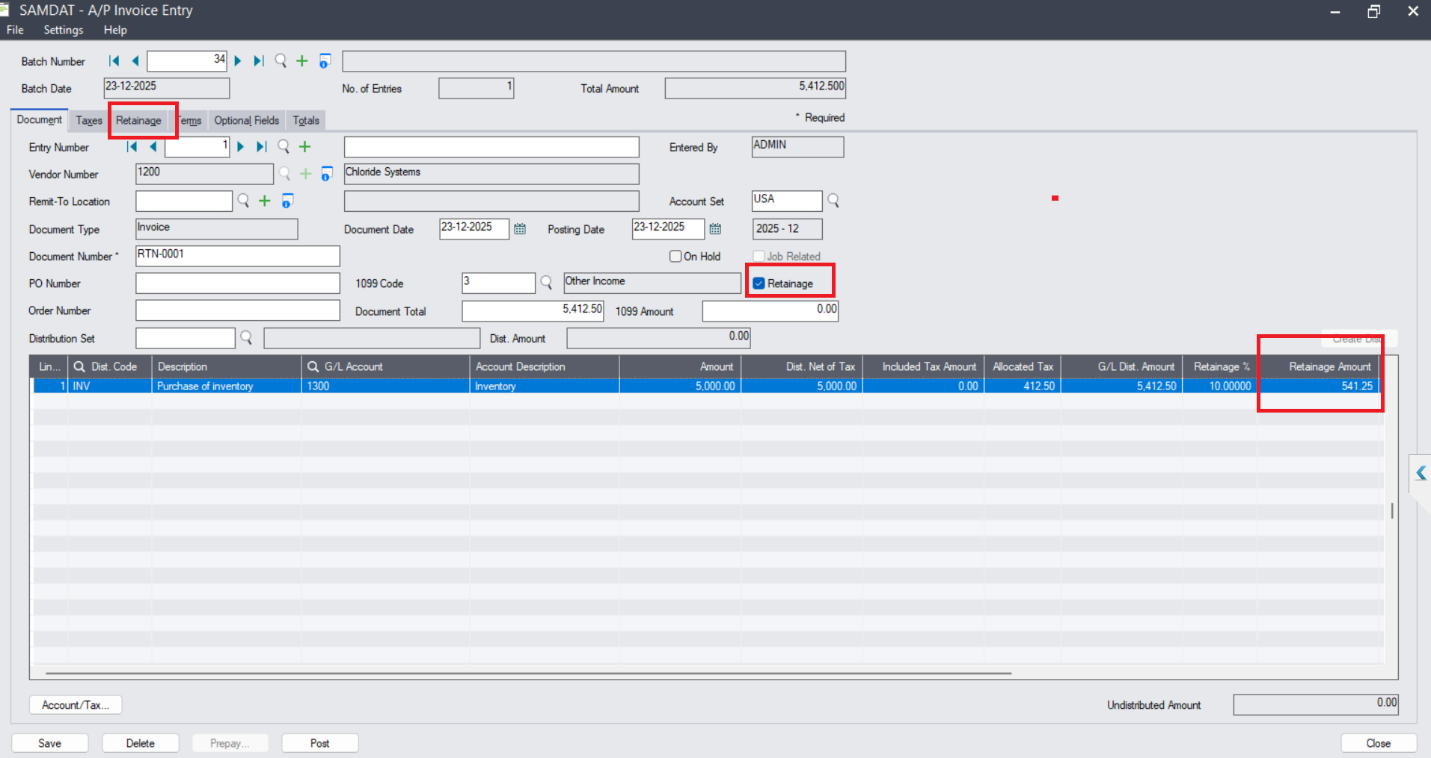
Task: Click the Document Number input field
Action: (237, 256)
